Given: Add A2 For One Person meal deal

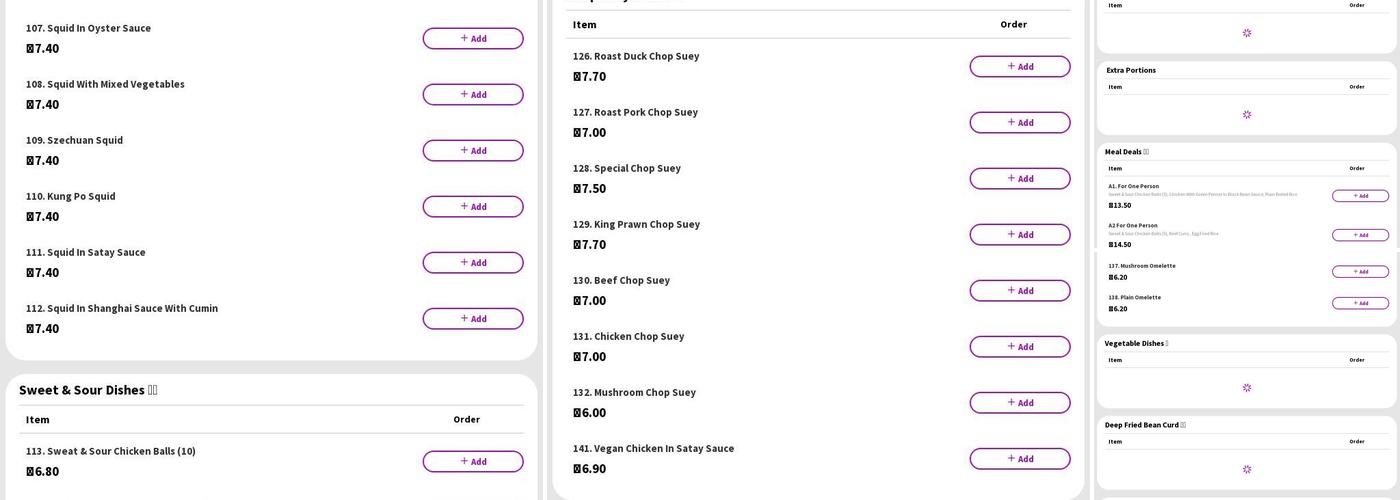Looking at the screenshot, I should pos(1360,235).
